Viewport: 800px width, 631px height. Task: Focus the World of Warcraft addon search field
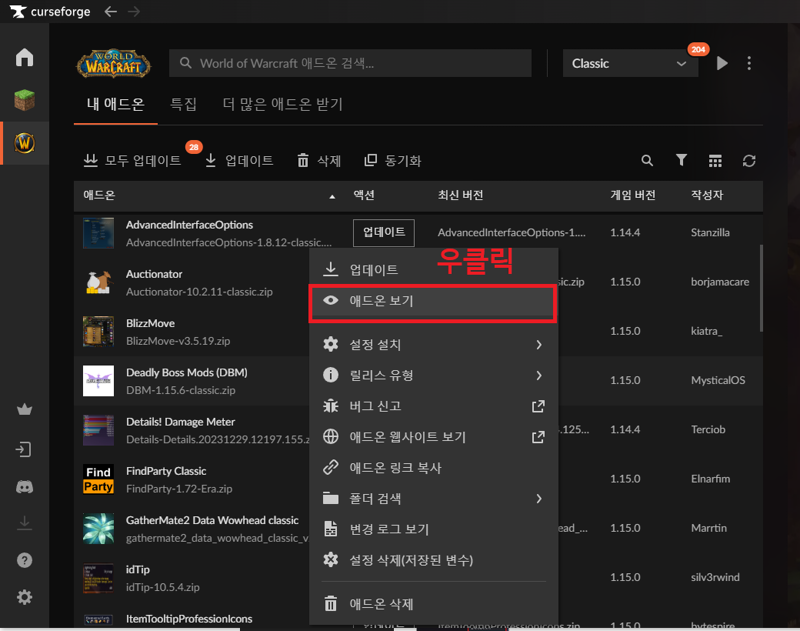point(351,63)
